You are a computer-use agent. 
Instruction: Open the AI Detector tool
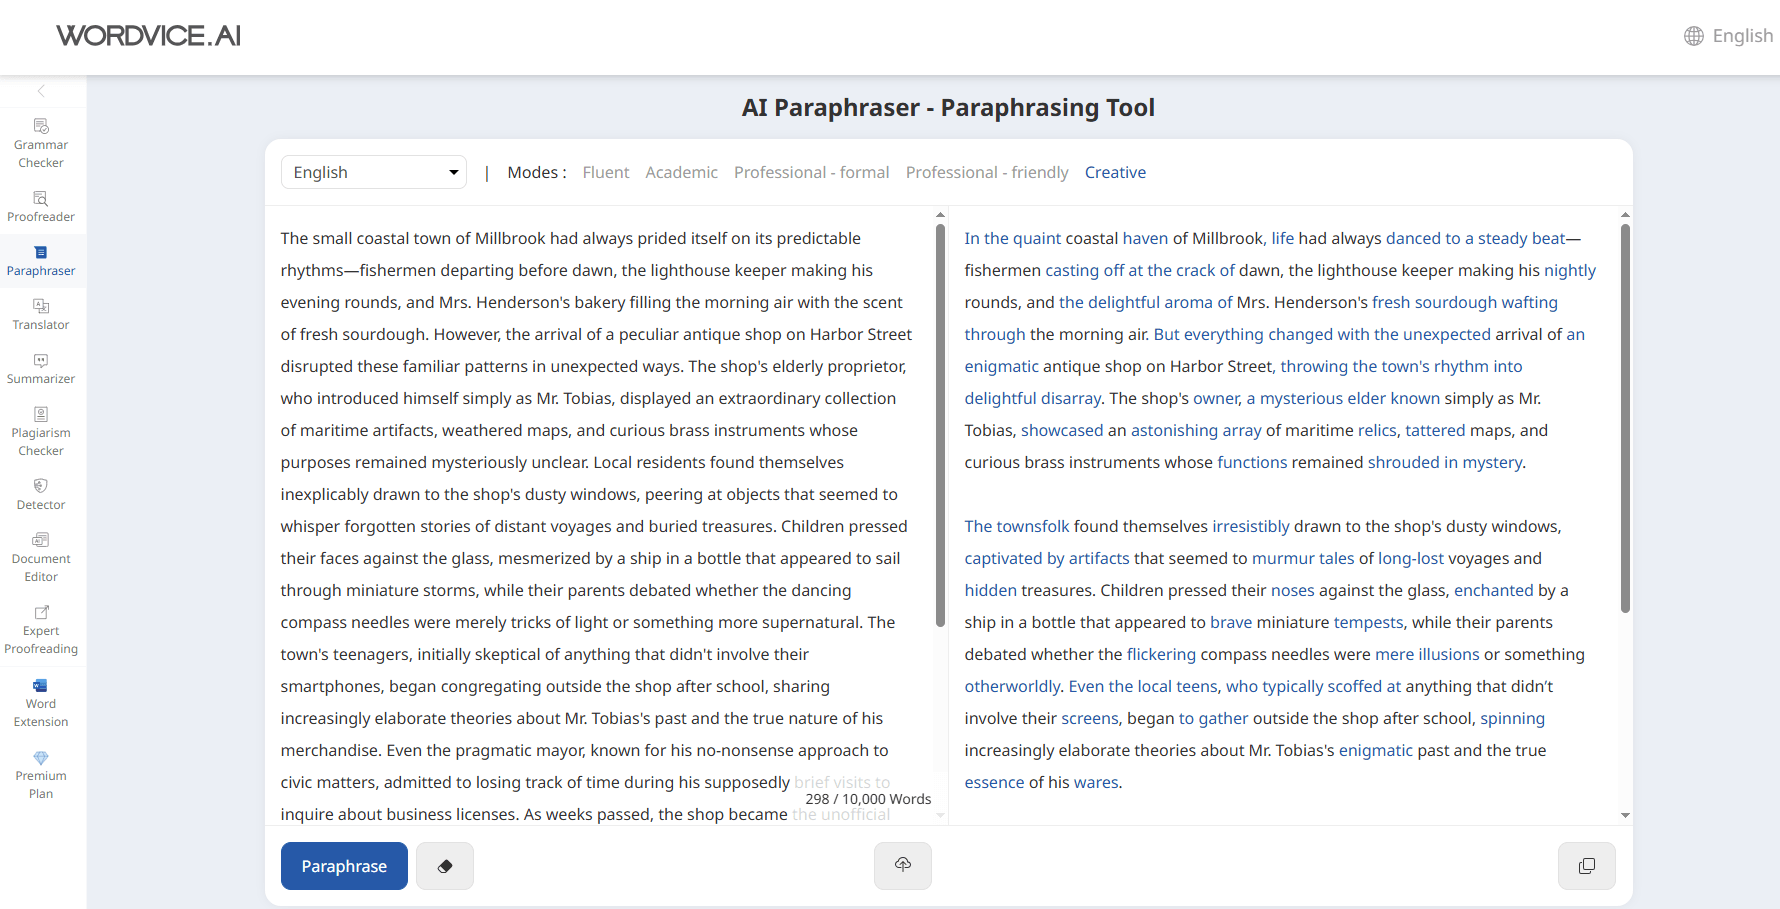(x=41, y=494)
